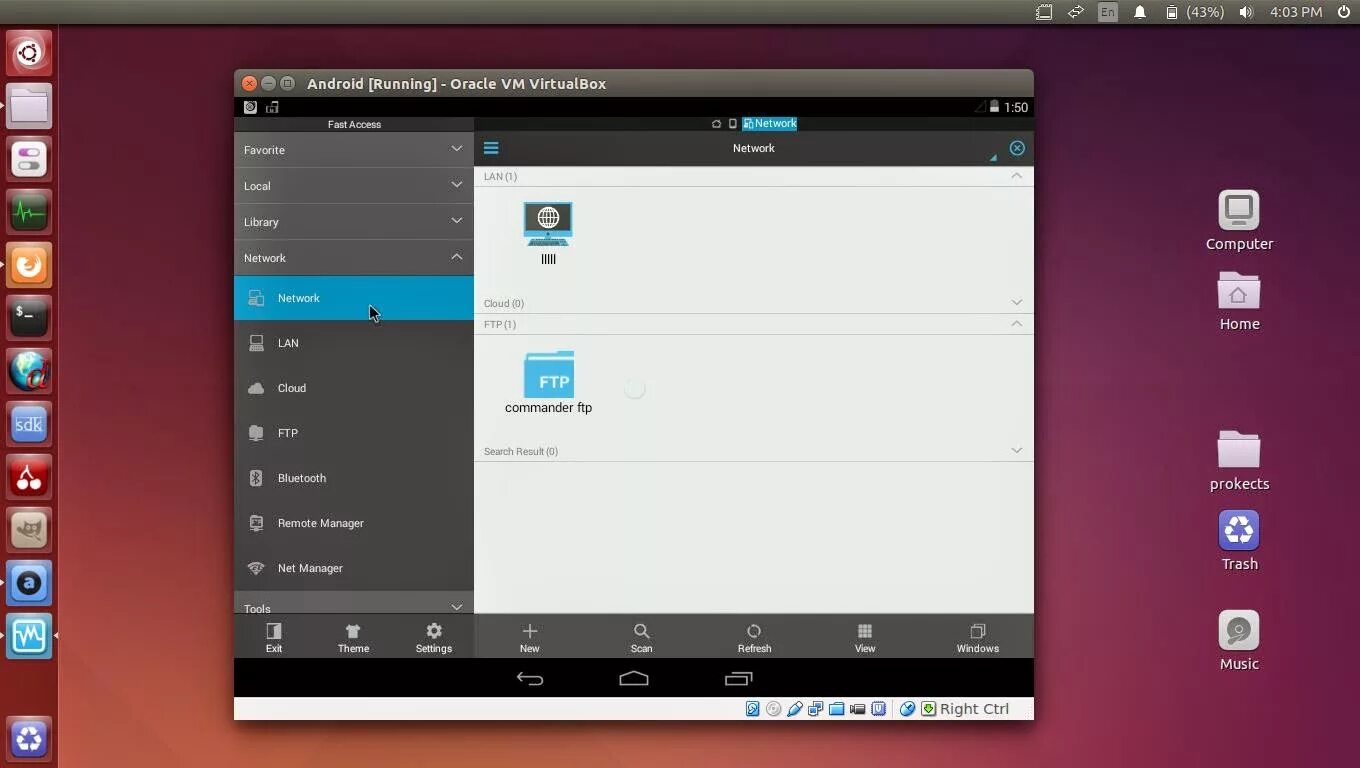Open the network connection indicator
Screen dimensions: 1360x768
tap(1076, 12)
